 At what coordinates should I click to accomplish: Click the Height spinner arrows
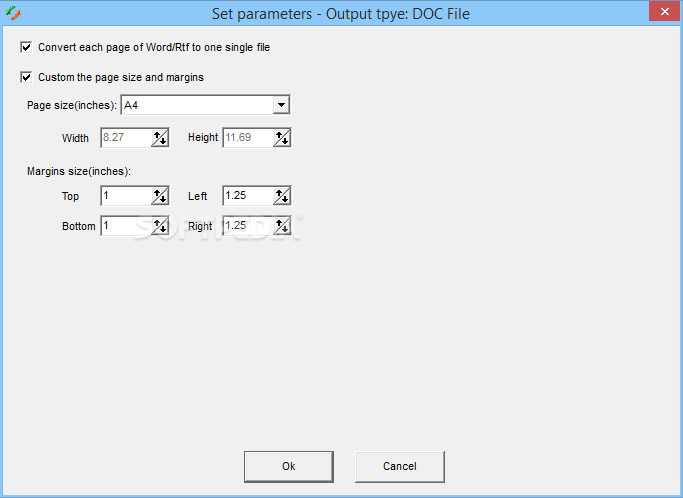pyautogui.click(x=281, y=138)
